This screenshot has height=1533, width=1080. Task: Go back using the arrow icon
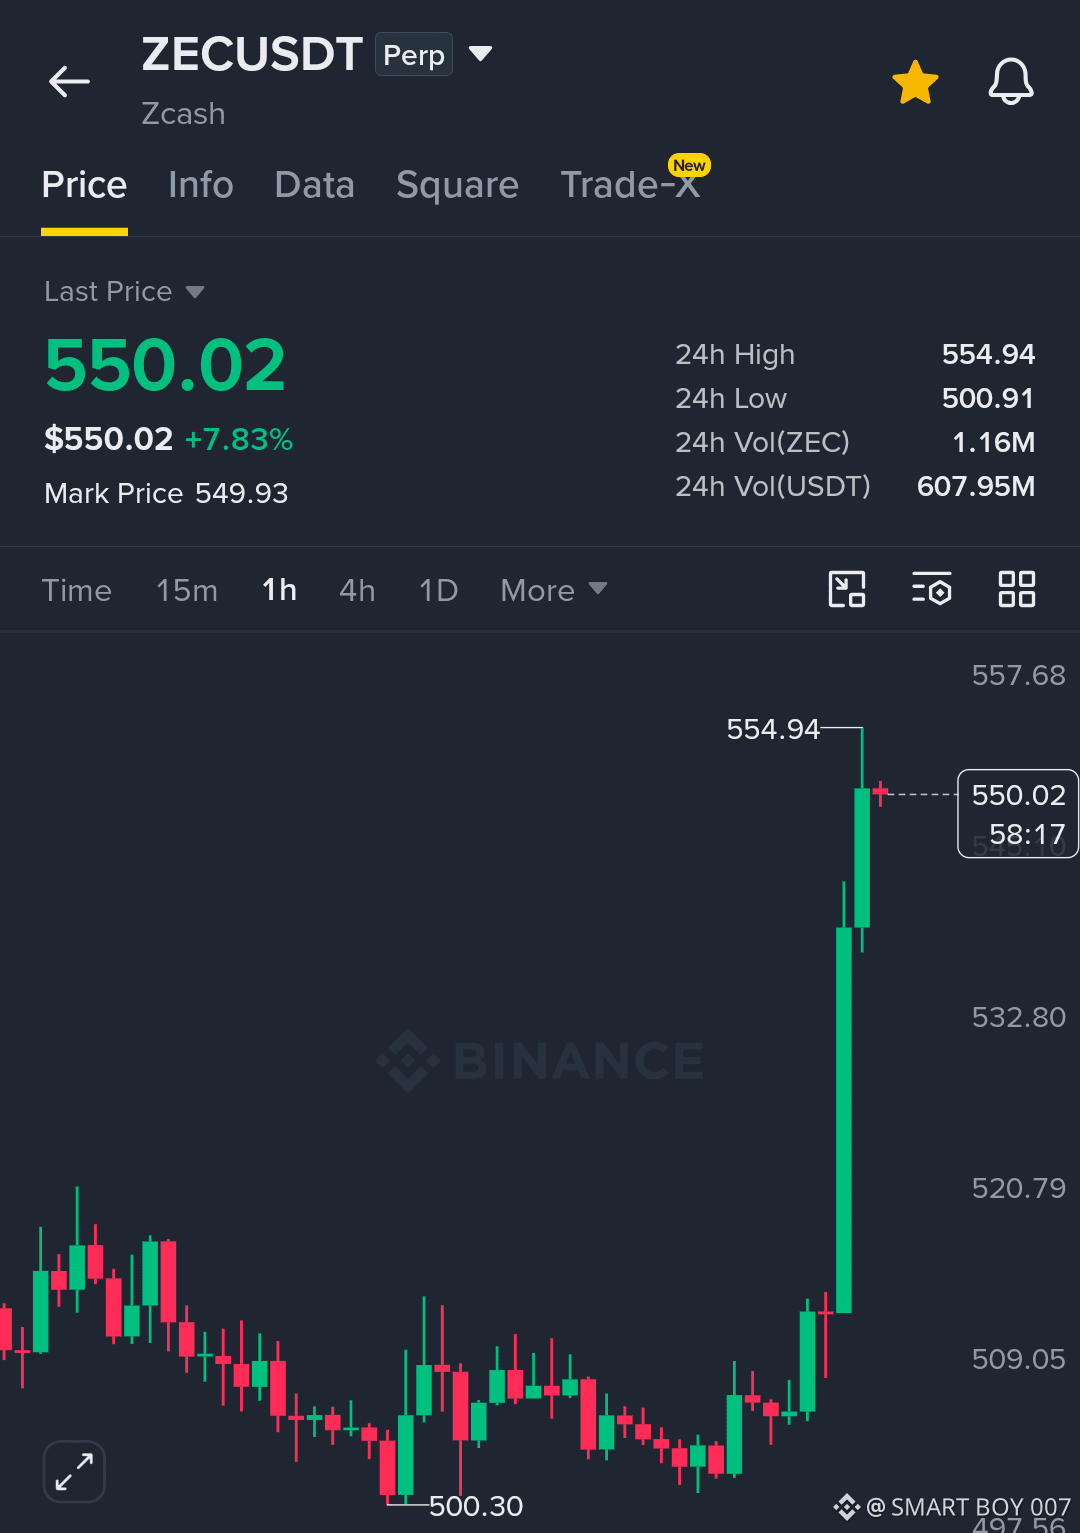coord(69,82)
